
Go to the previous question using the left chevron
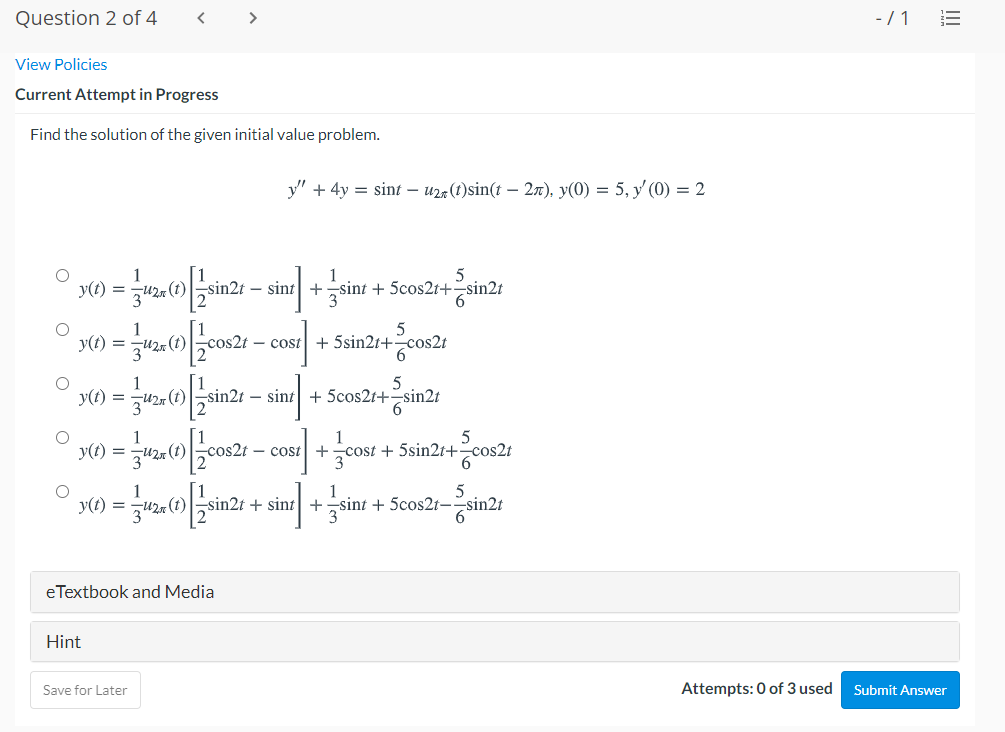pos(199,17)
